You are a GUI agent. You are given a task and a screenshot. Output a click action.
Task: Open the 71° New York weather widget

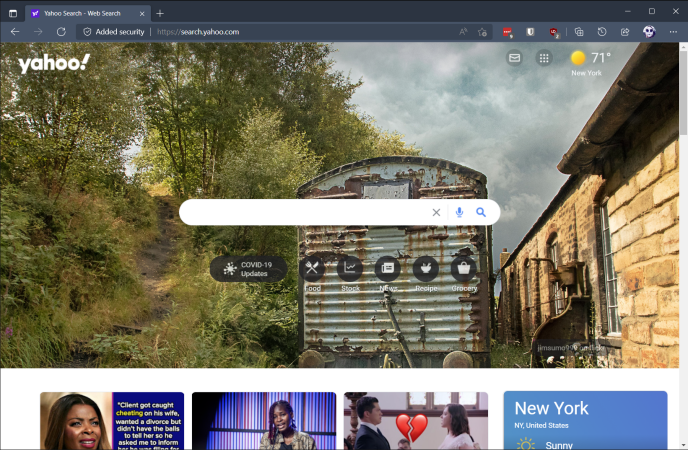click(591, 63)
